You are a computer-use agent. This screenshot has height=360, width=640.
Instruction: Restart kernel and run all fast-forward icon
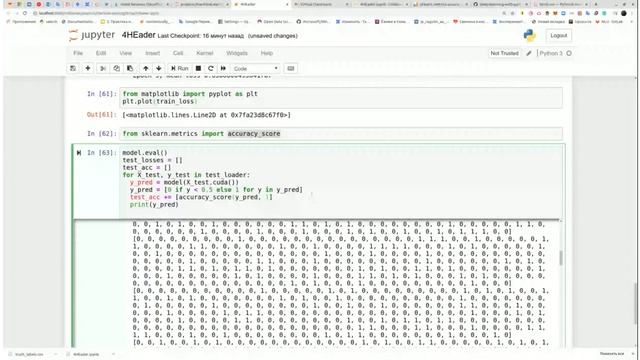(x=223, y=69)
